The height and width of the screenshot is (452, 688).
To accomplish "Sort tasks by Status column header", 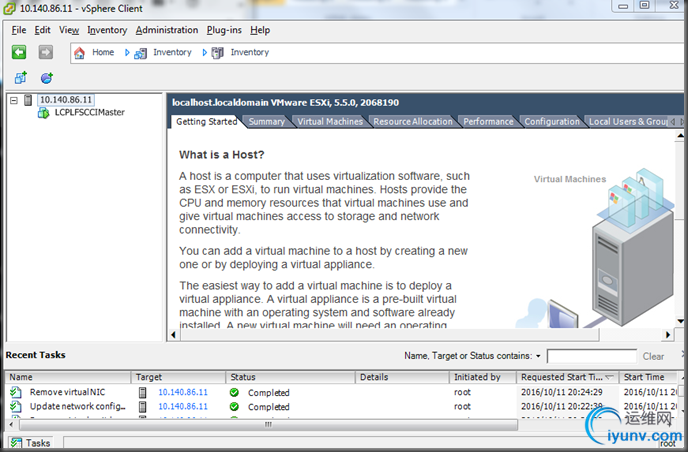I will (x=290, y=377).
